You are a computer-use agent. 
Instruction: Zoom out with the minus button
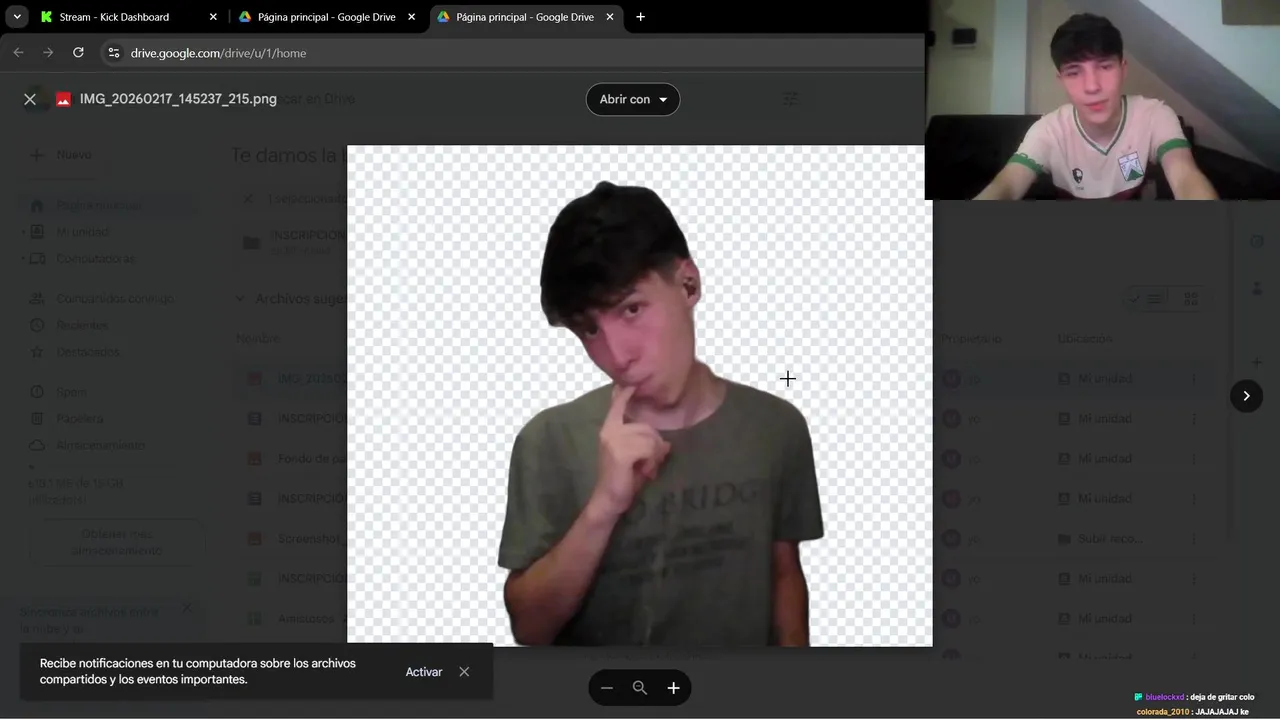pos(607,688)
